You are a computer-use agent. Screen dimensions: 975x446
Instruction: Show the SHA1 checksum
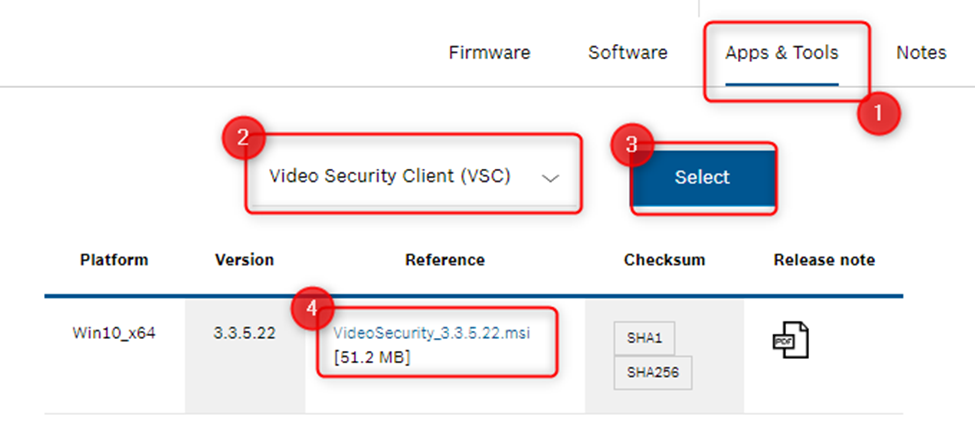644,339
